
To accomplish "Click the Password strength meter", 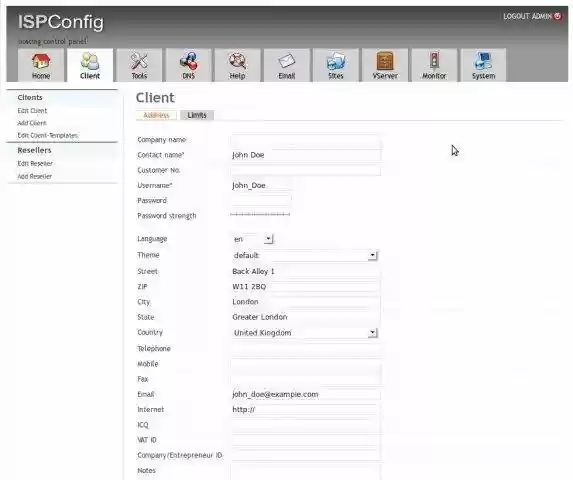I will (x=260, y=214).
